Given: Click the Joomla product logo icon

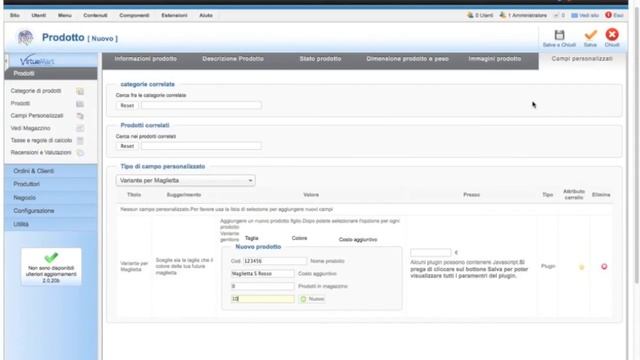Looking at the screenshot, I should [25, 38].
